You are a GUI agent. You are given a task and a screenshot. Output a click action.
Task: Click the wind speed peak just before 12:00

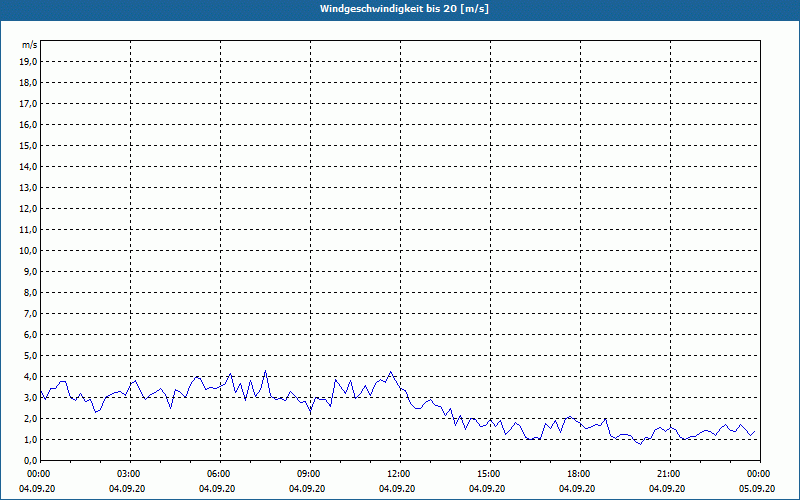[391, 372]
